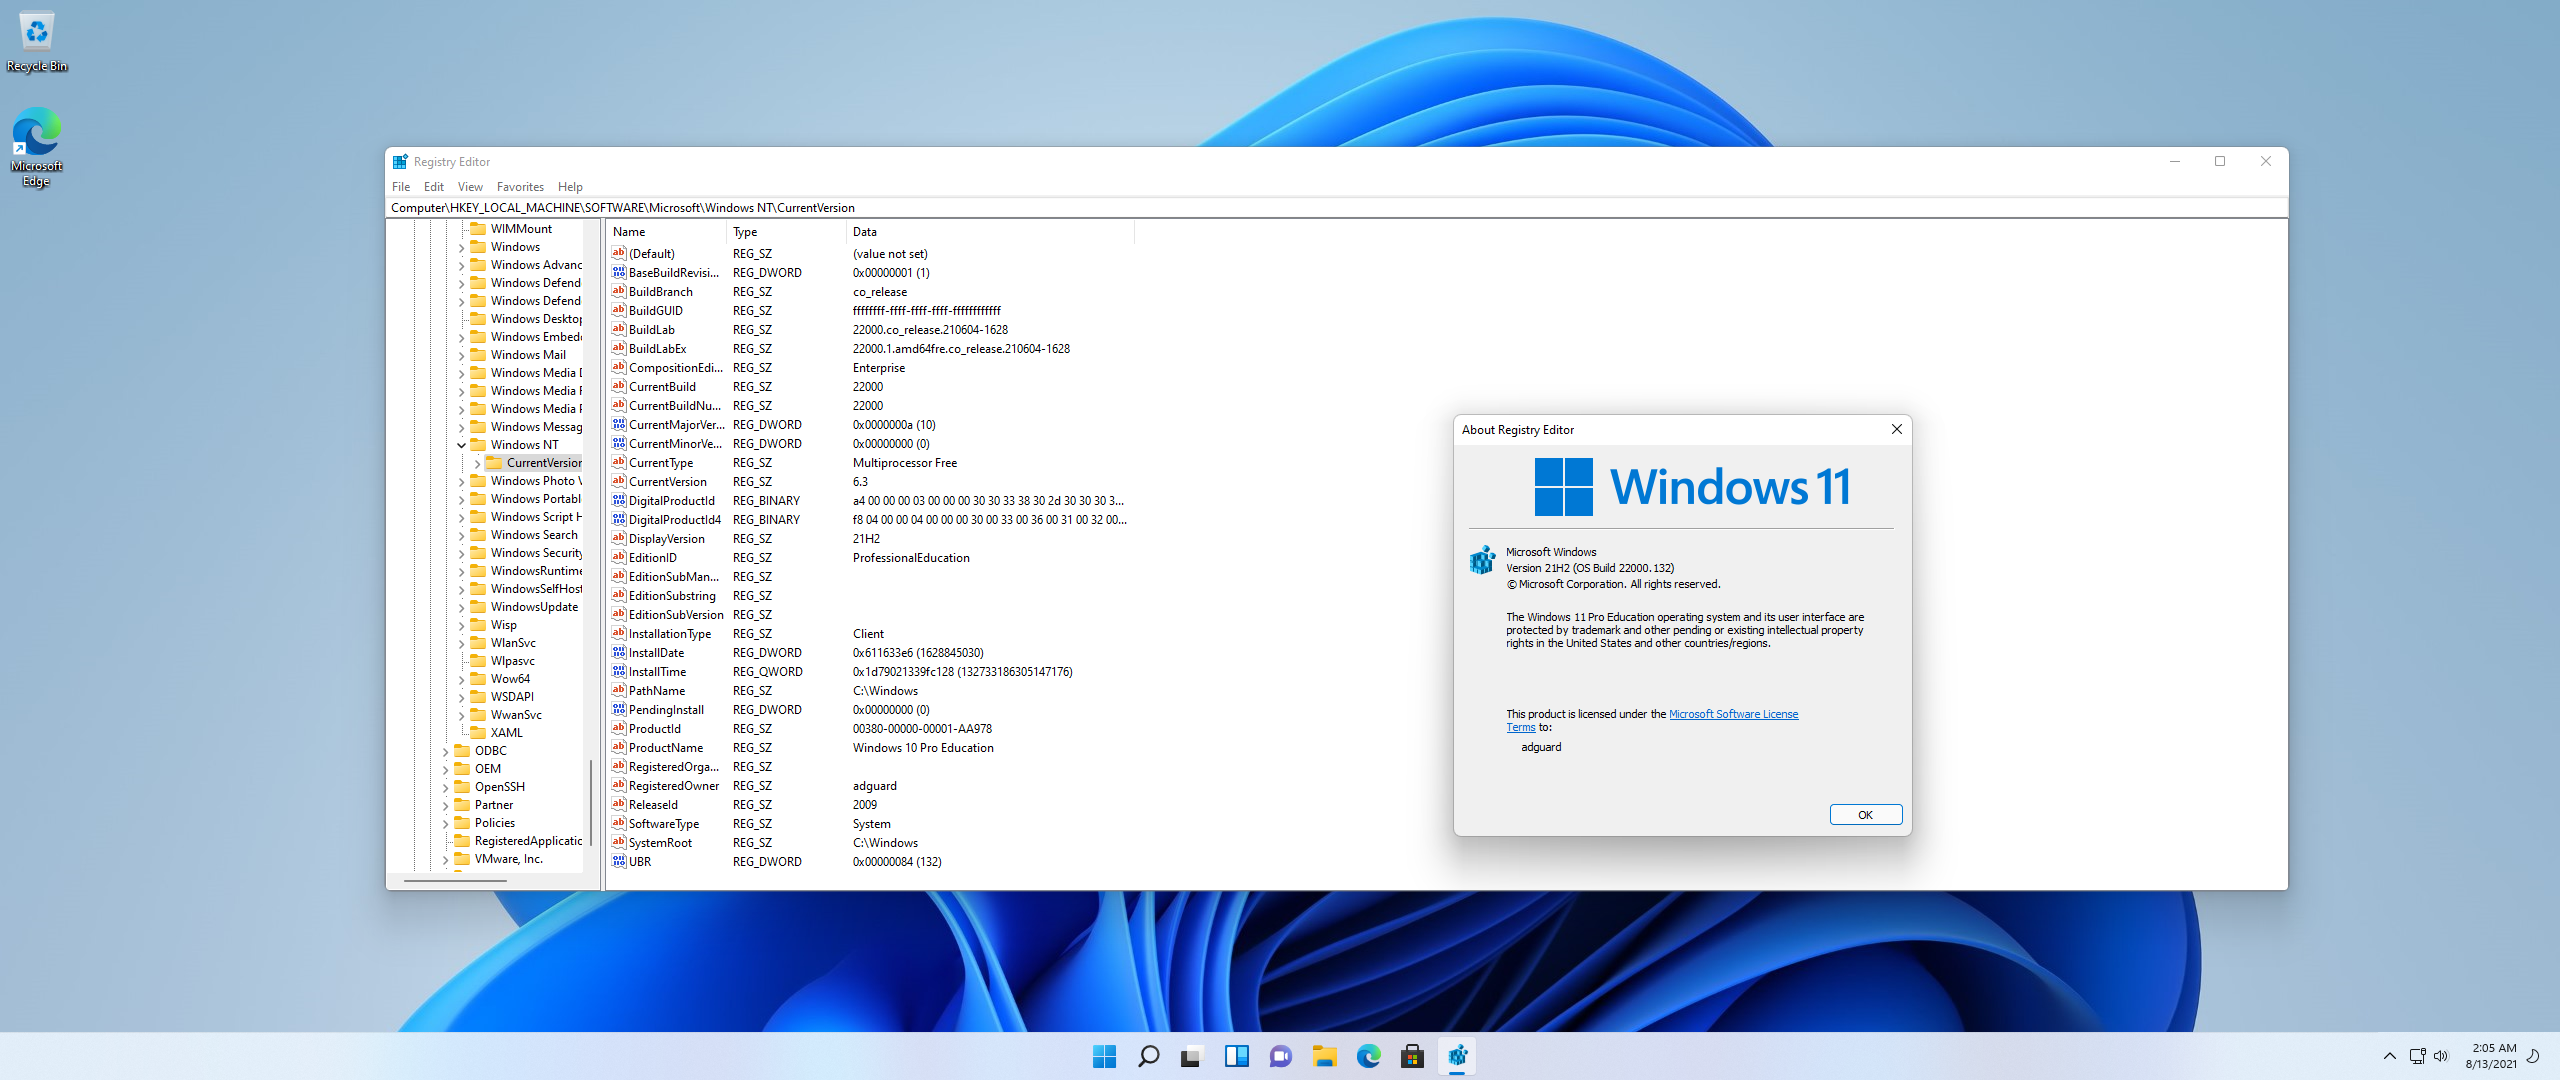
Task: Expand the Windows Mail key
Action: (461, 355)
